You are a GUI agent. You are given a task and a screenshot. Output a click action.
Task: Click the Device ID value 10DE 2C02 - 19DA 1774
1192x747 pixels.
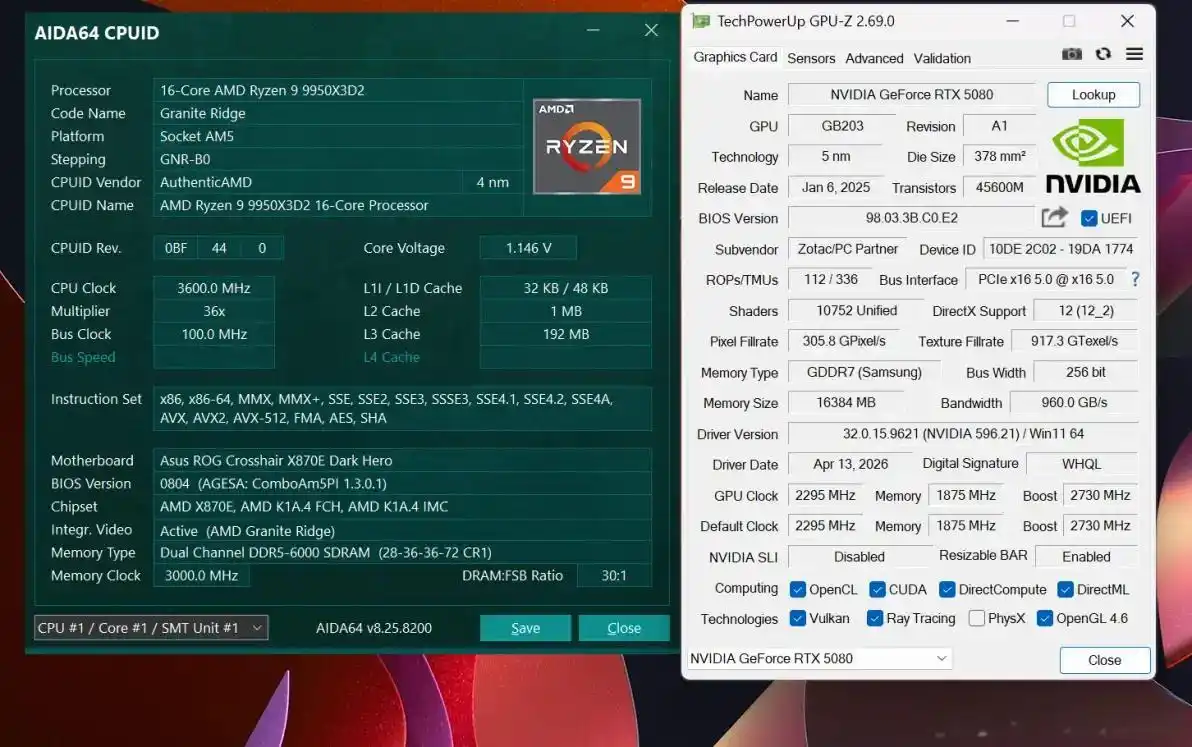[x=1060, y=249]
